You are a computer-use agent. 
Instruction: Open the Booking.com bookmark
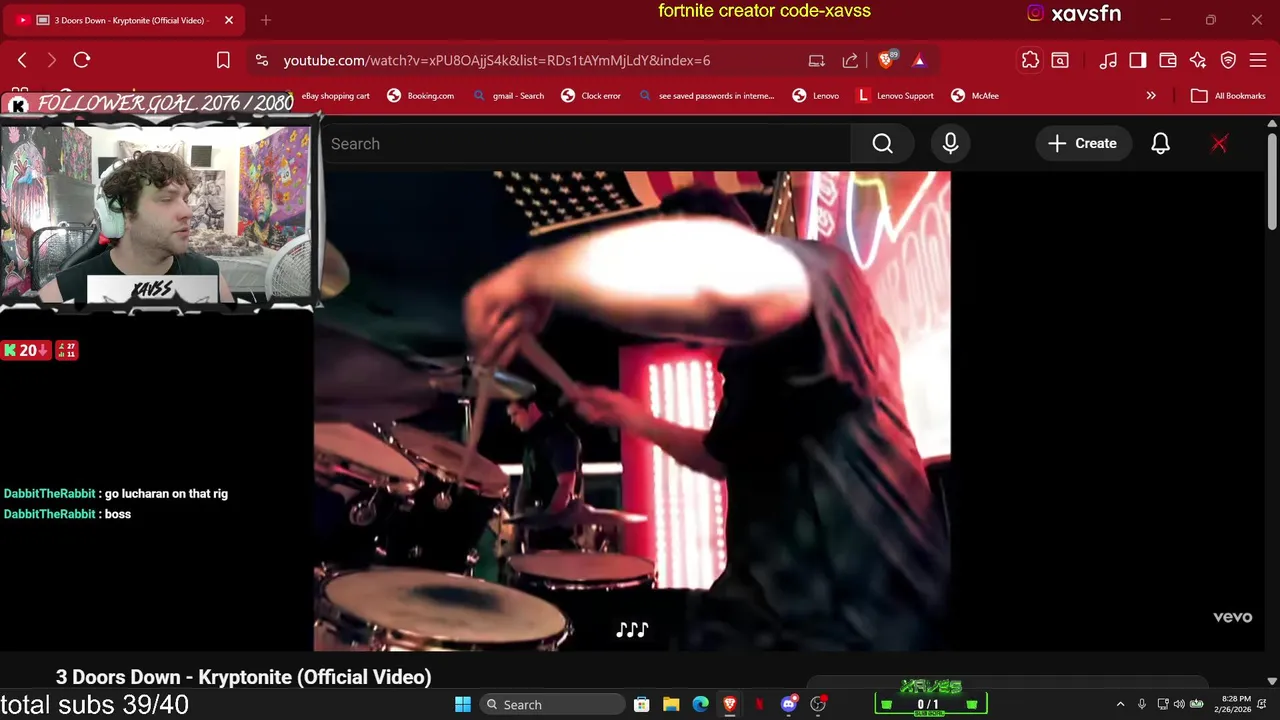point(420,96)
